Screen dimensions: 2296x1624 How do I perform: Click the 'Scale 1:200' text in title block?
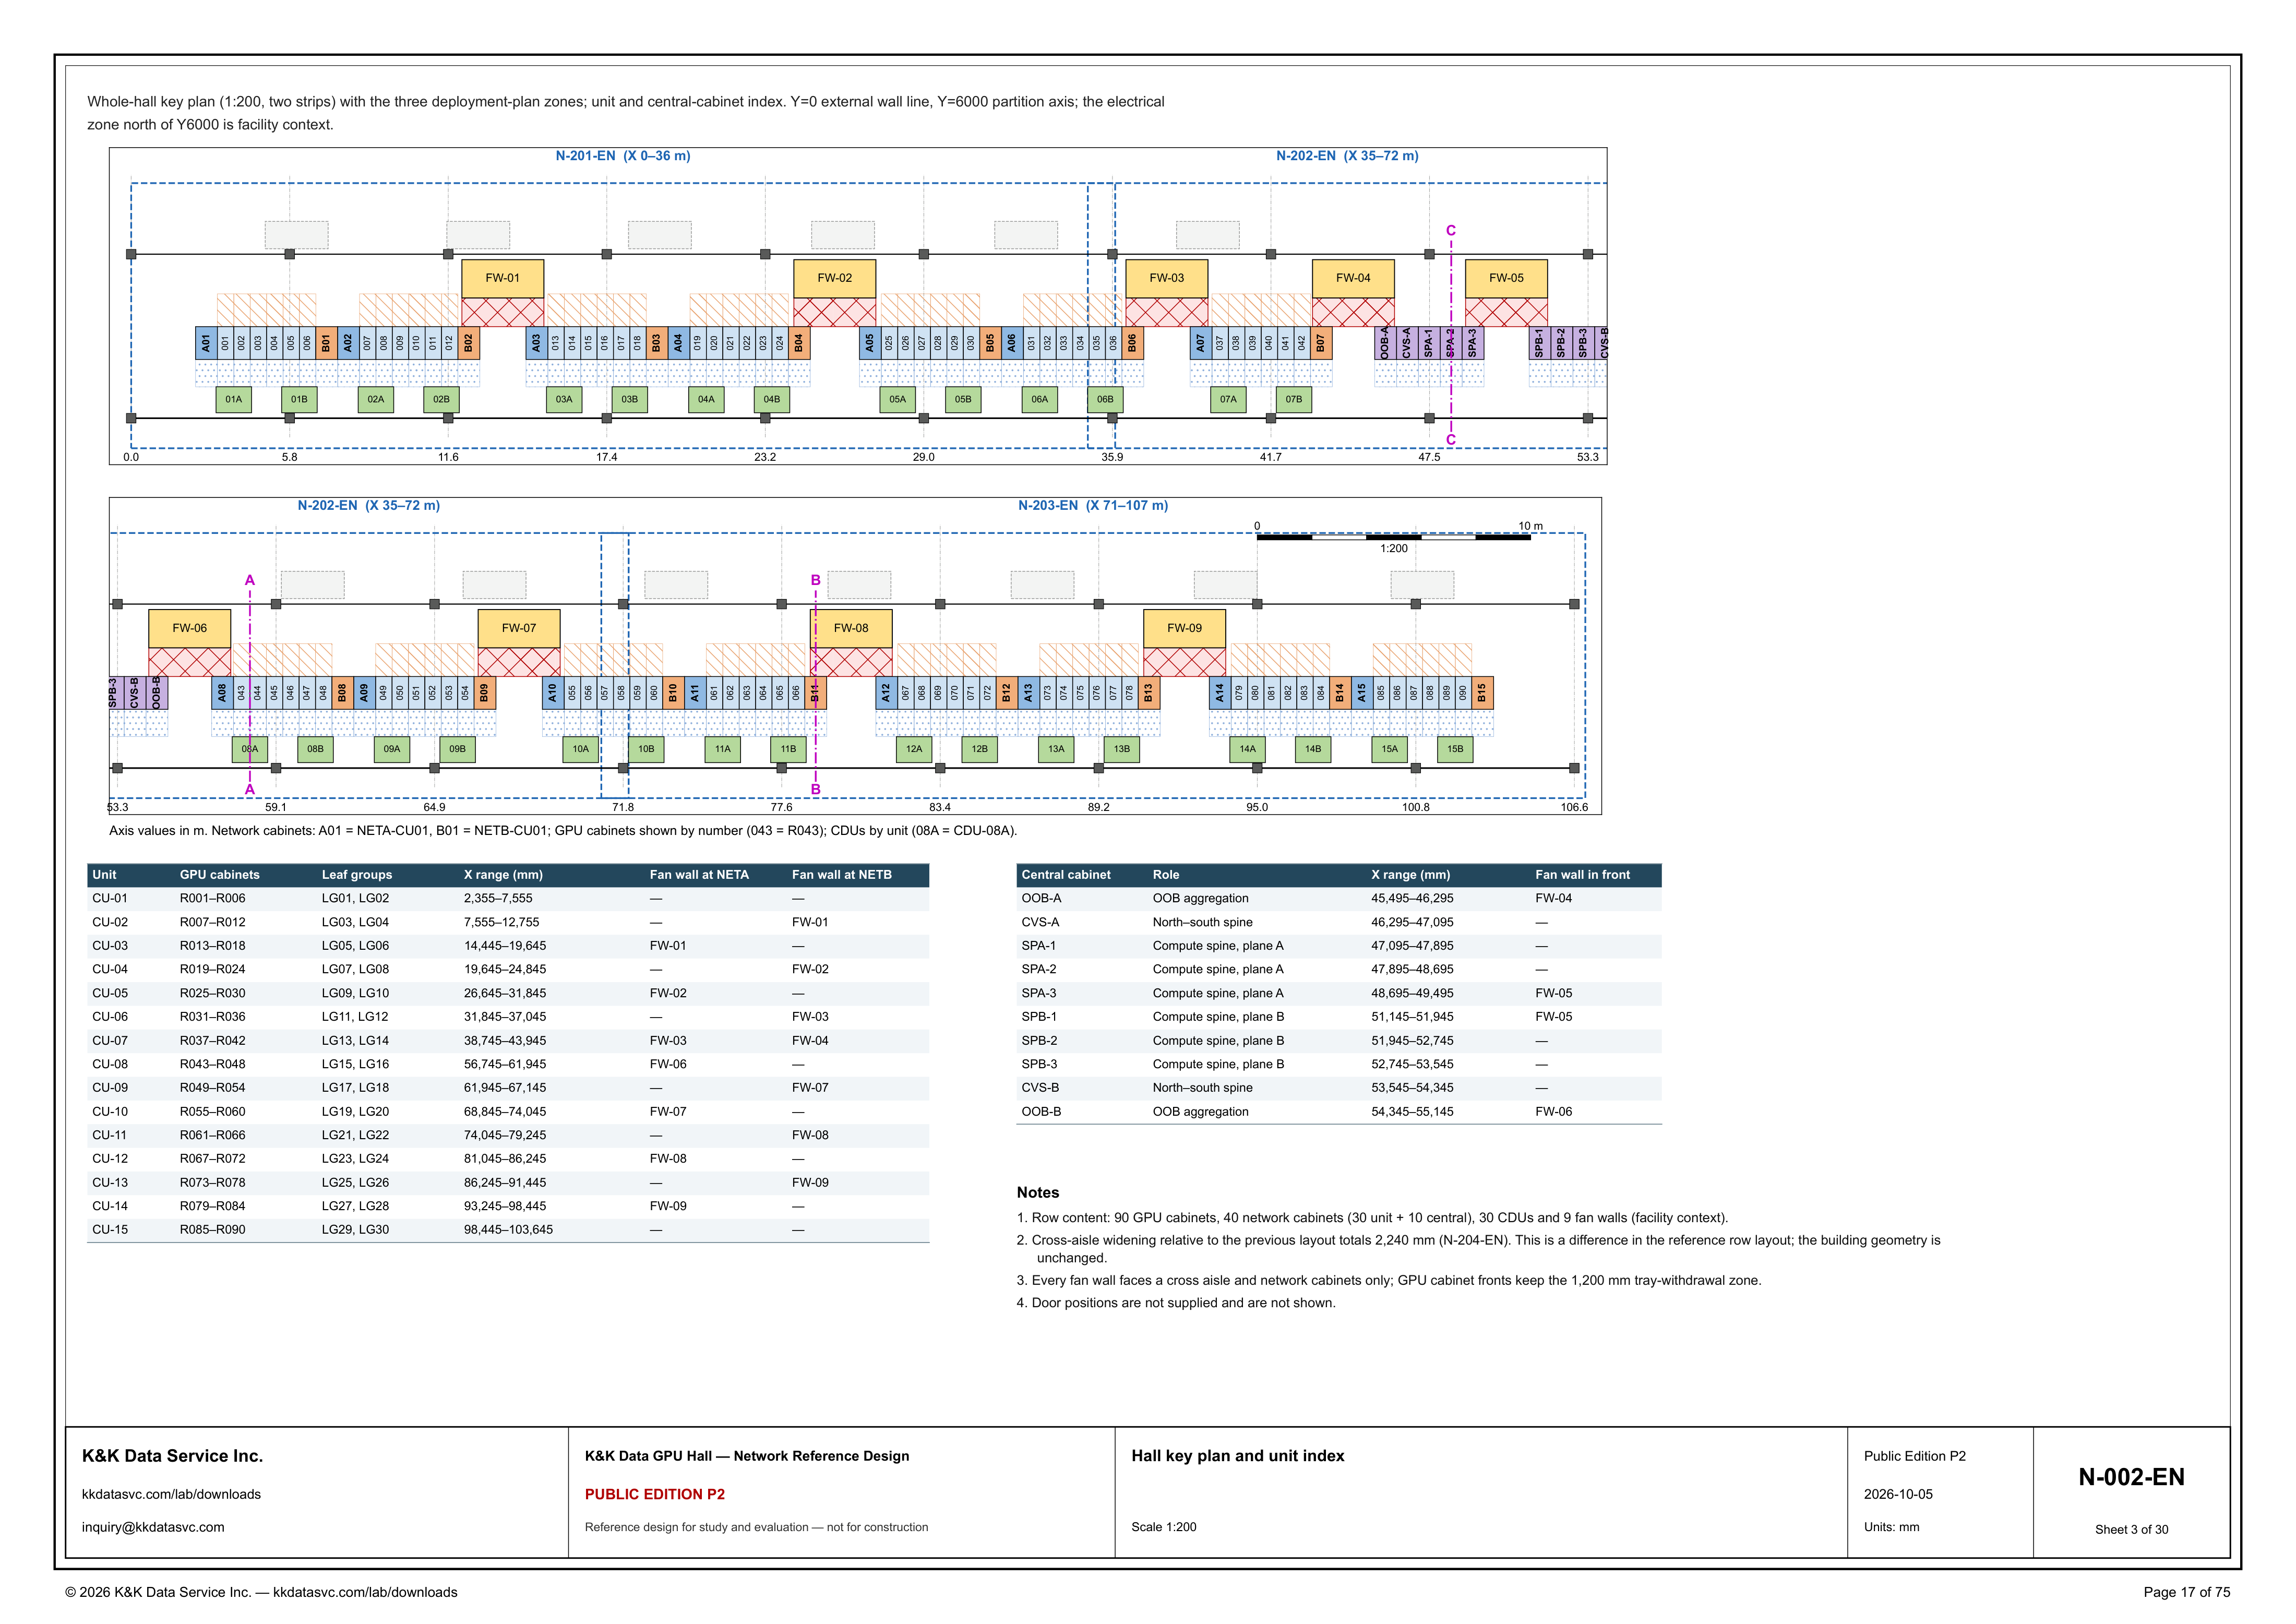coord(1163,1528)
